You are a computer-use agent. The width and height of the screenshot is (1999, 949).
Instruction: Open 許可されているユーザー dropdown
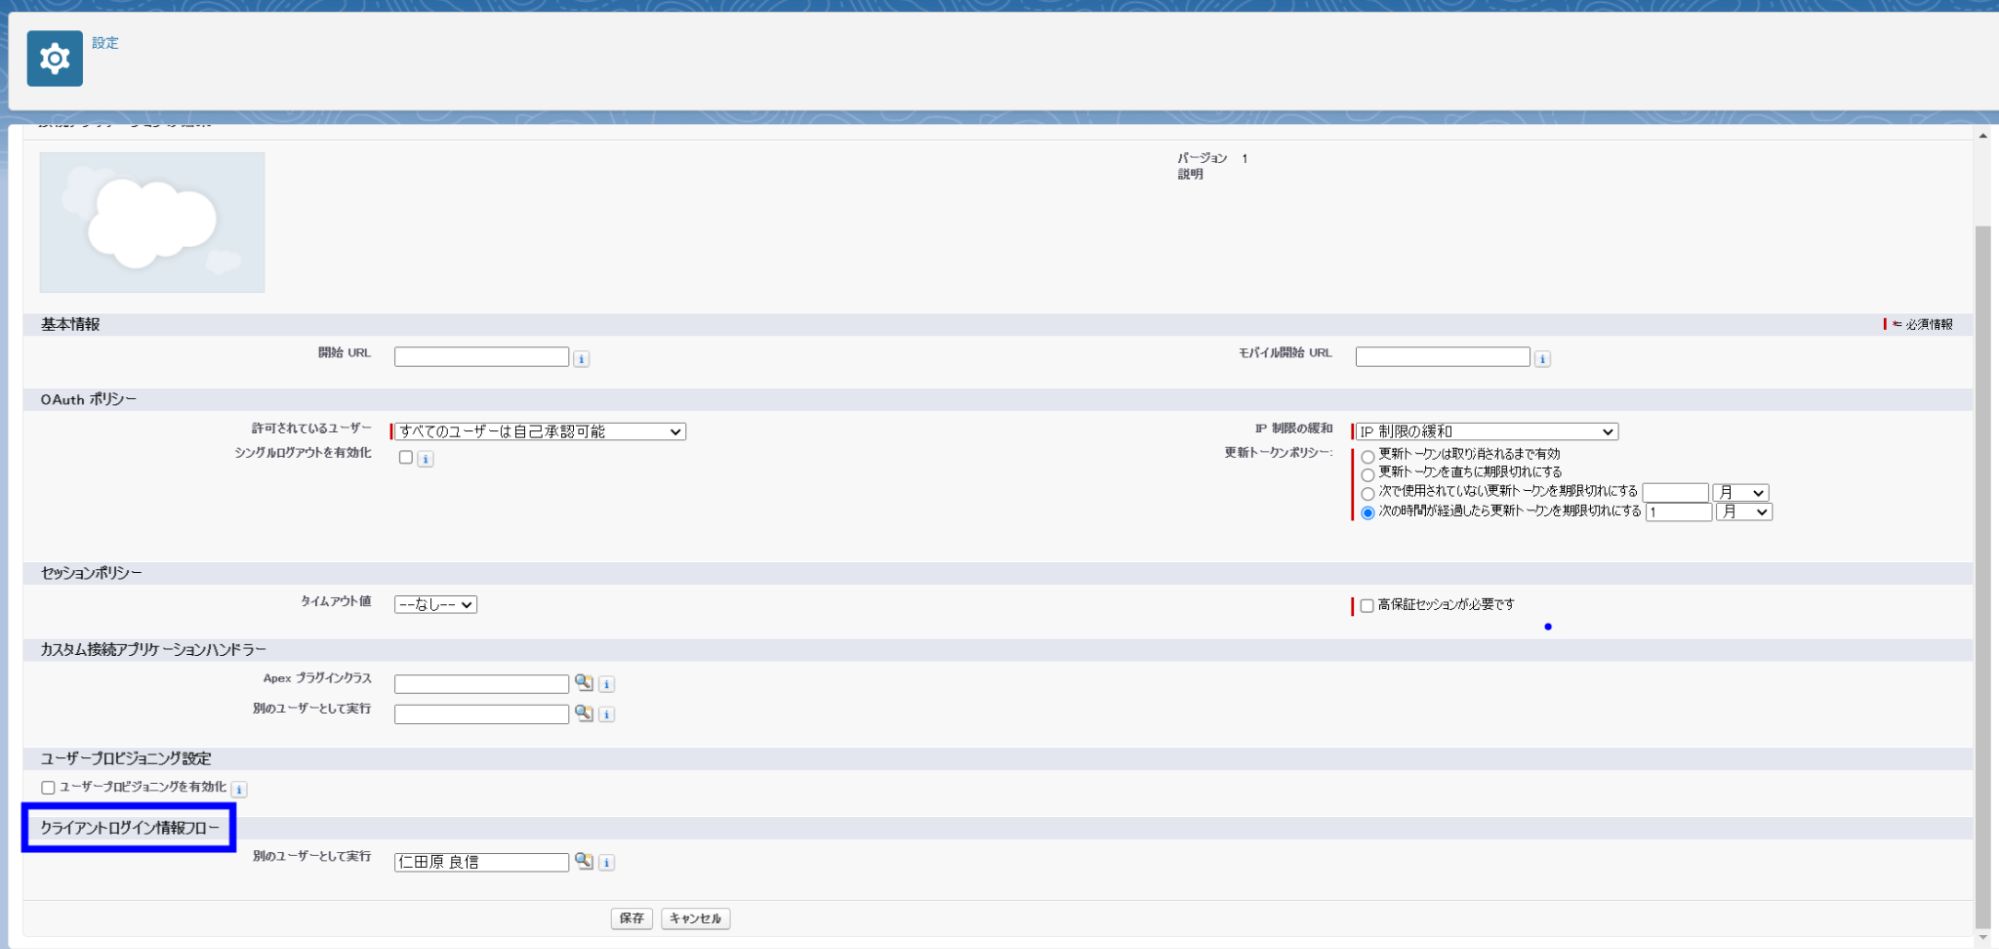point(540,432)
